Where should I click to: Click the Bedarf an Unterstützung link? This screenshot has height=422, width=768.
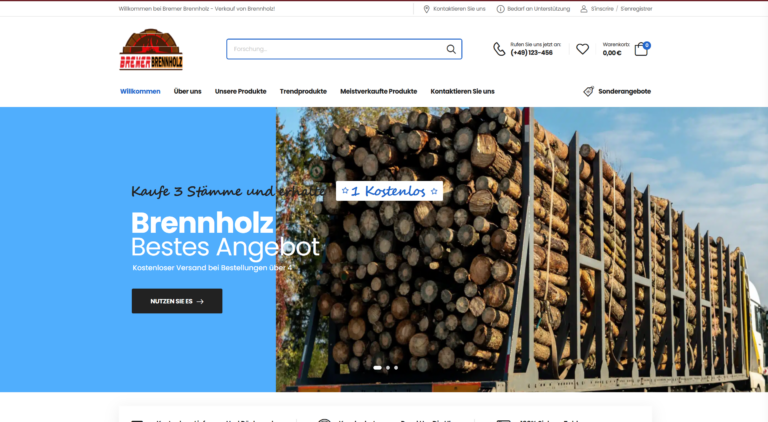(539, 8)
